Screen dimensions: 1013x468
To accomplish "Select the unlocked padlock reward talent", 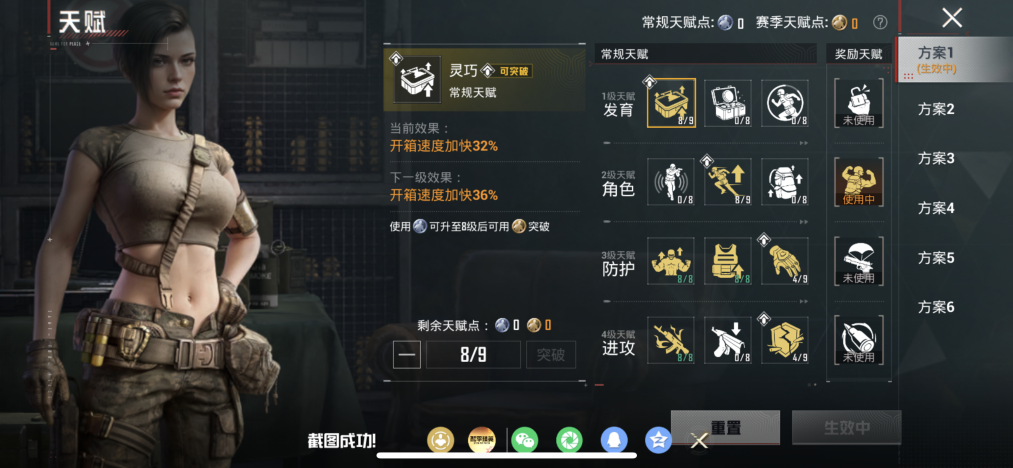I will pyautogui.click(x=859, y=103).
